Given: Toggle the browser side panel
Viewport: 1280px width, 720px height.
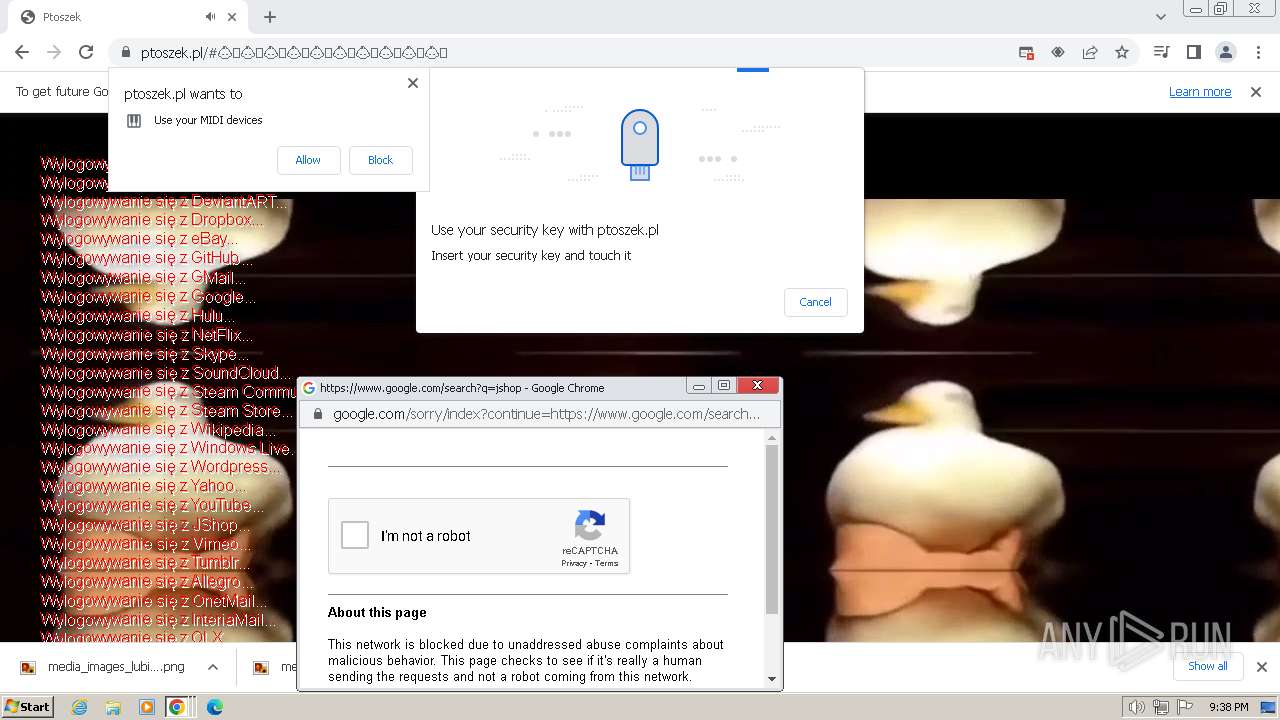Looking at the screenshot, I should point(1193,52).
